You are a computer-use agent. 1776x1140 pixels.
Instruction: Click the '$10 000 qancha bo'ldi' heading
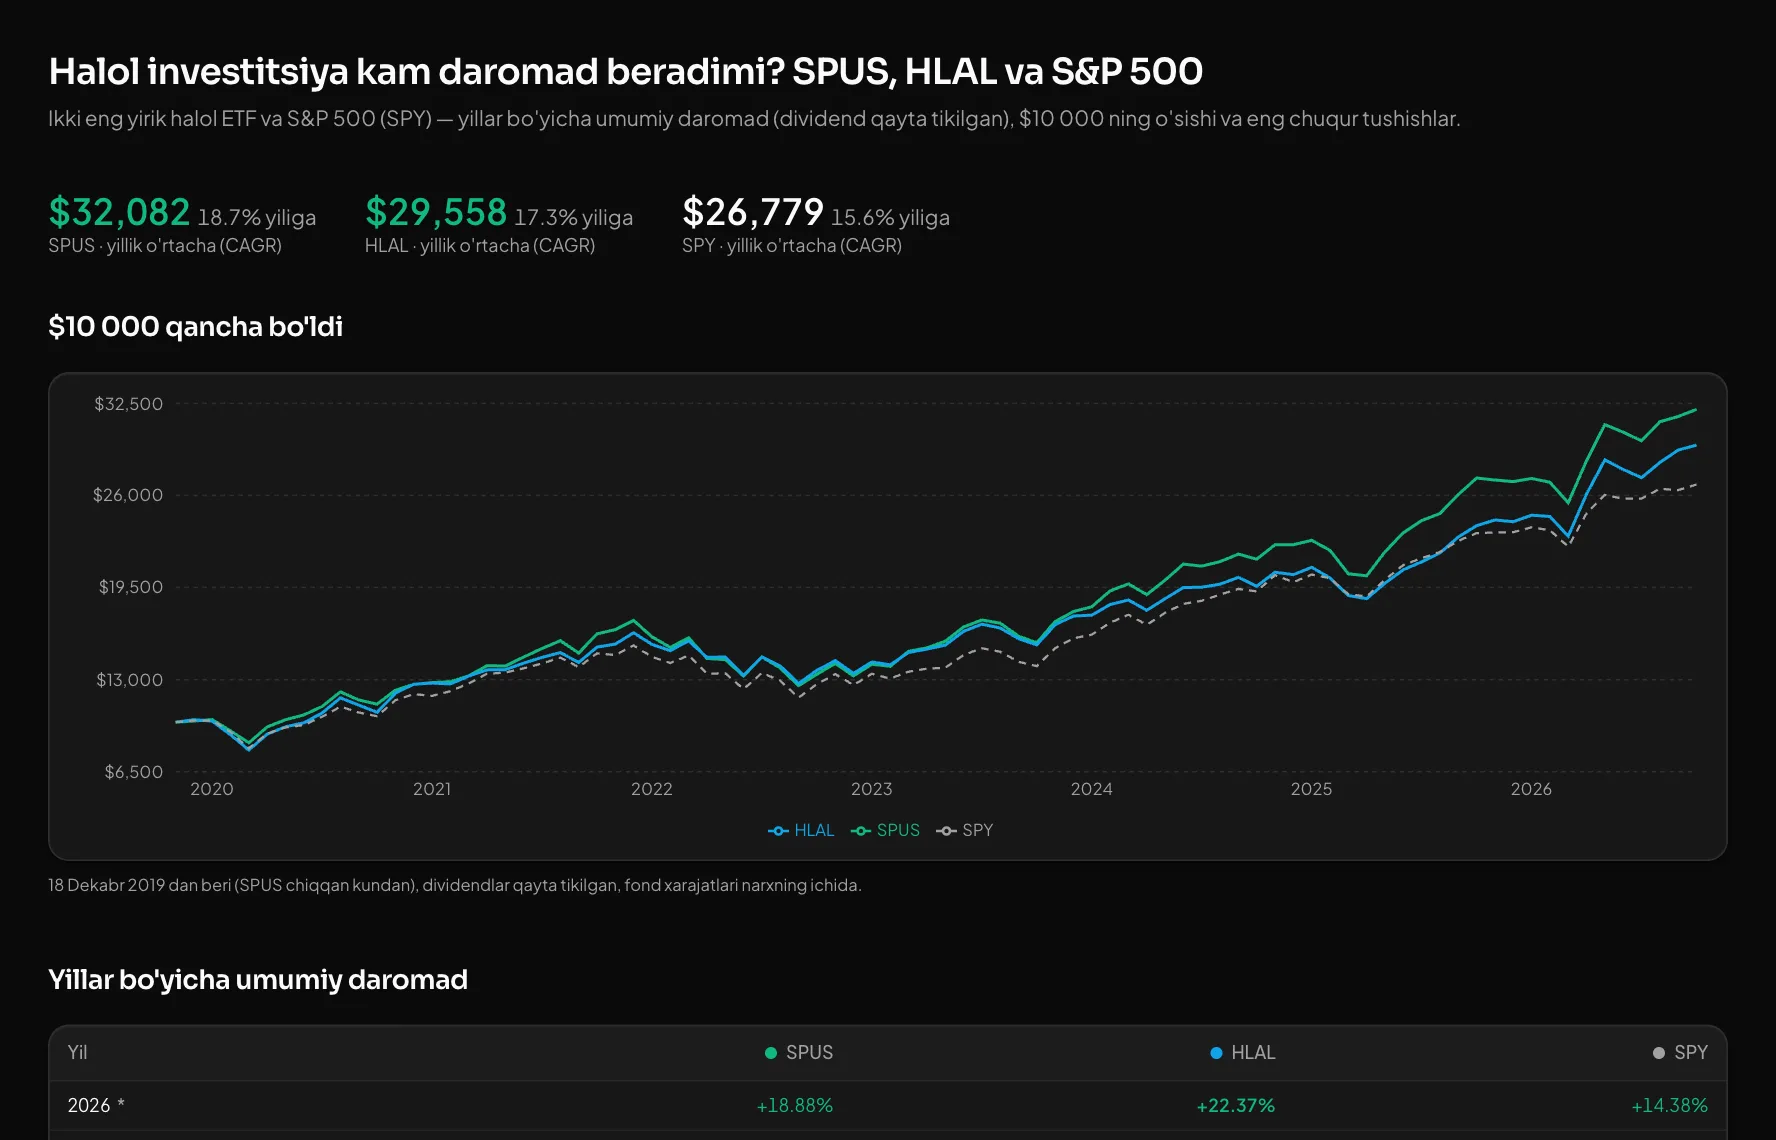196,327
